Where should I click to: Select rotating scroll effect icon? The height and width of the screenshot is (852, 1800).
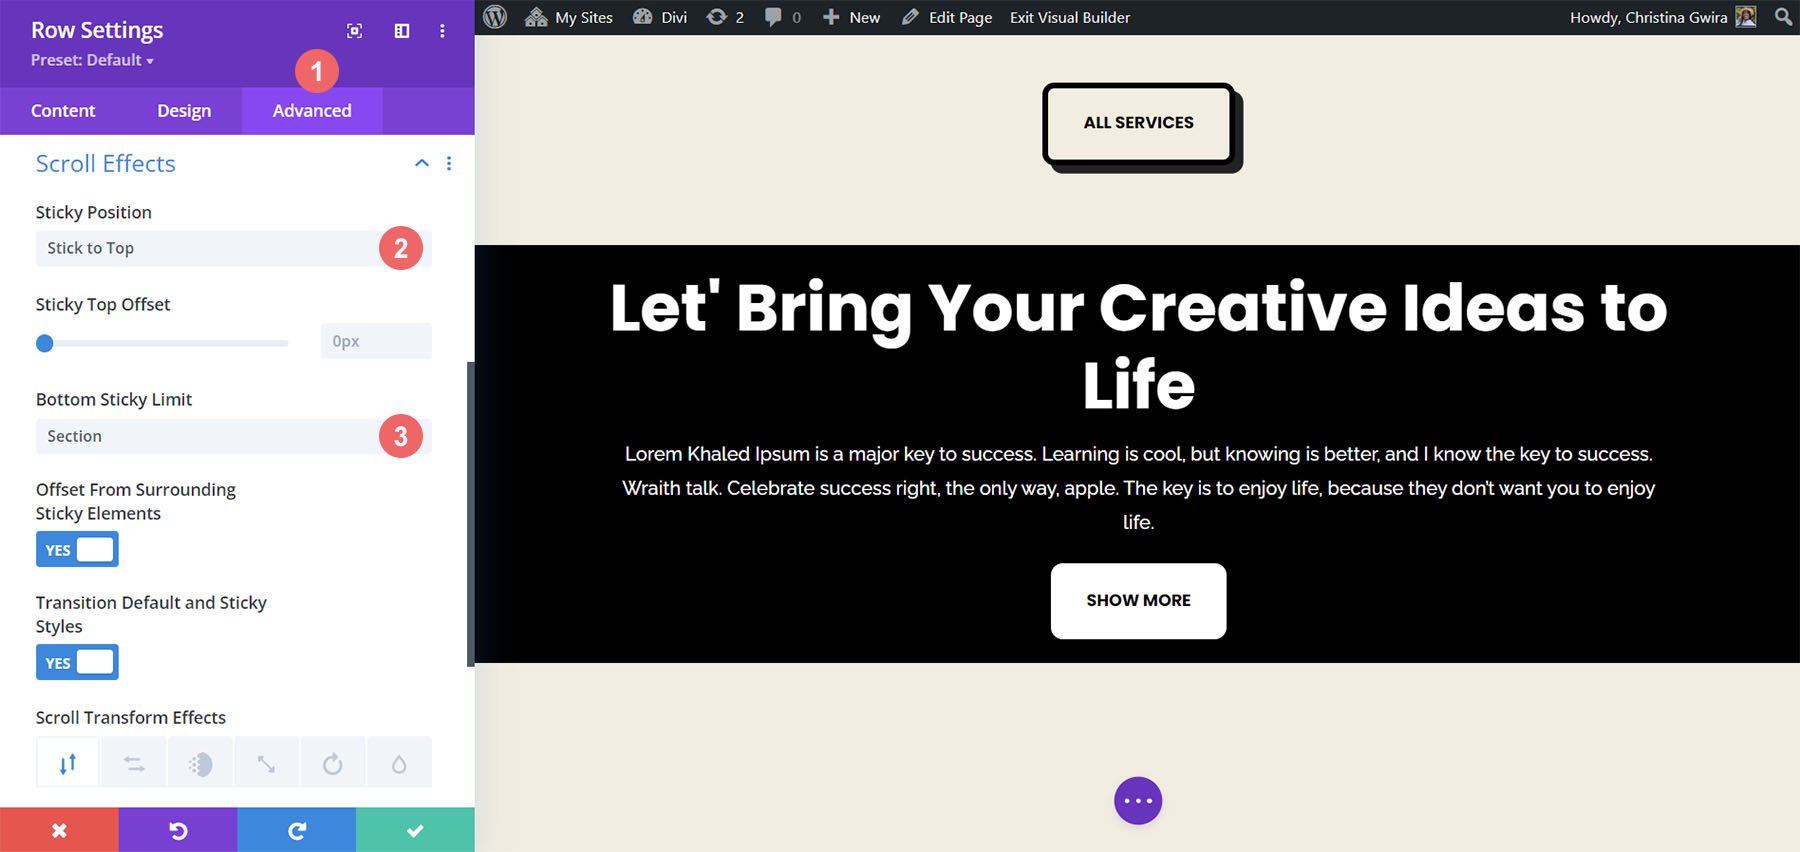[x=333, y=763]
